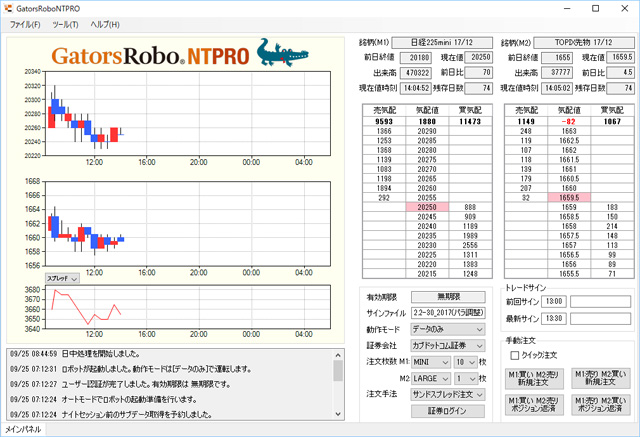Click the GatorsRoboNTPRO title bar app icon

coord(8,8)
